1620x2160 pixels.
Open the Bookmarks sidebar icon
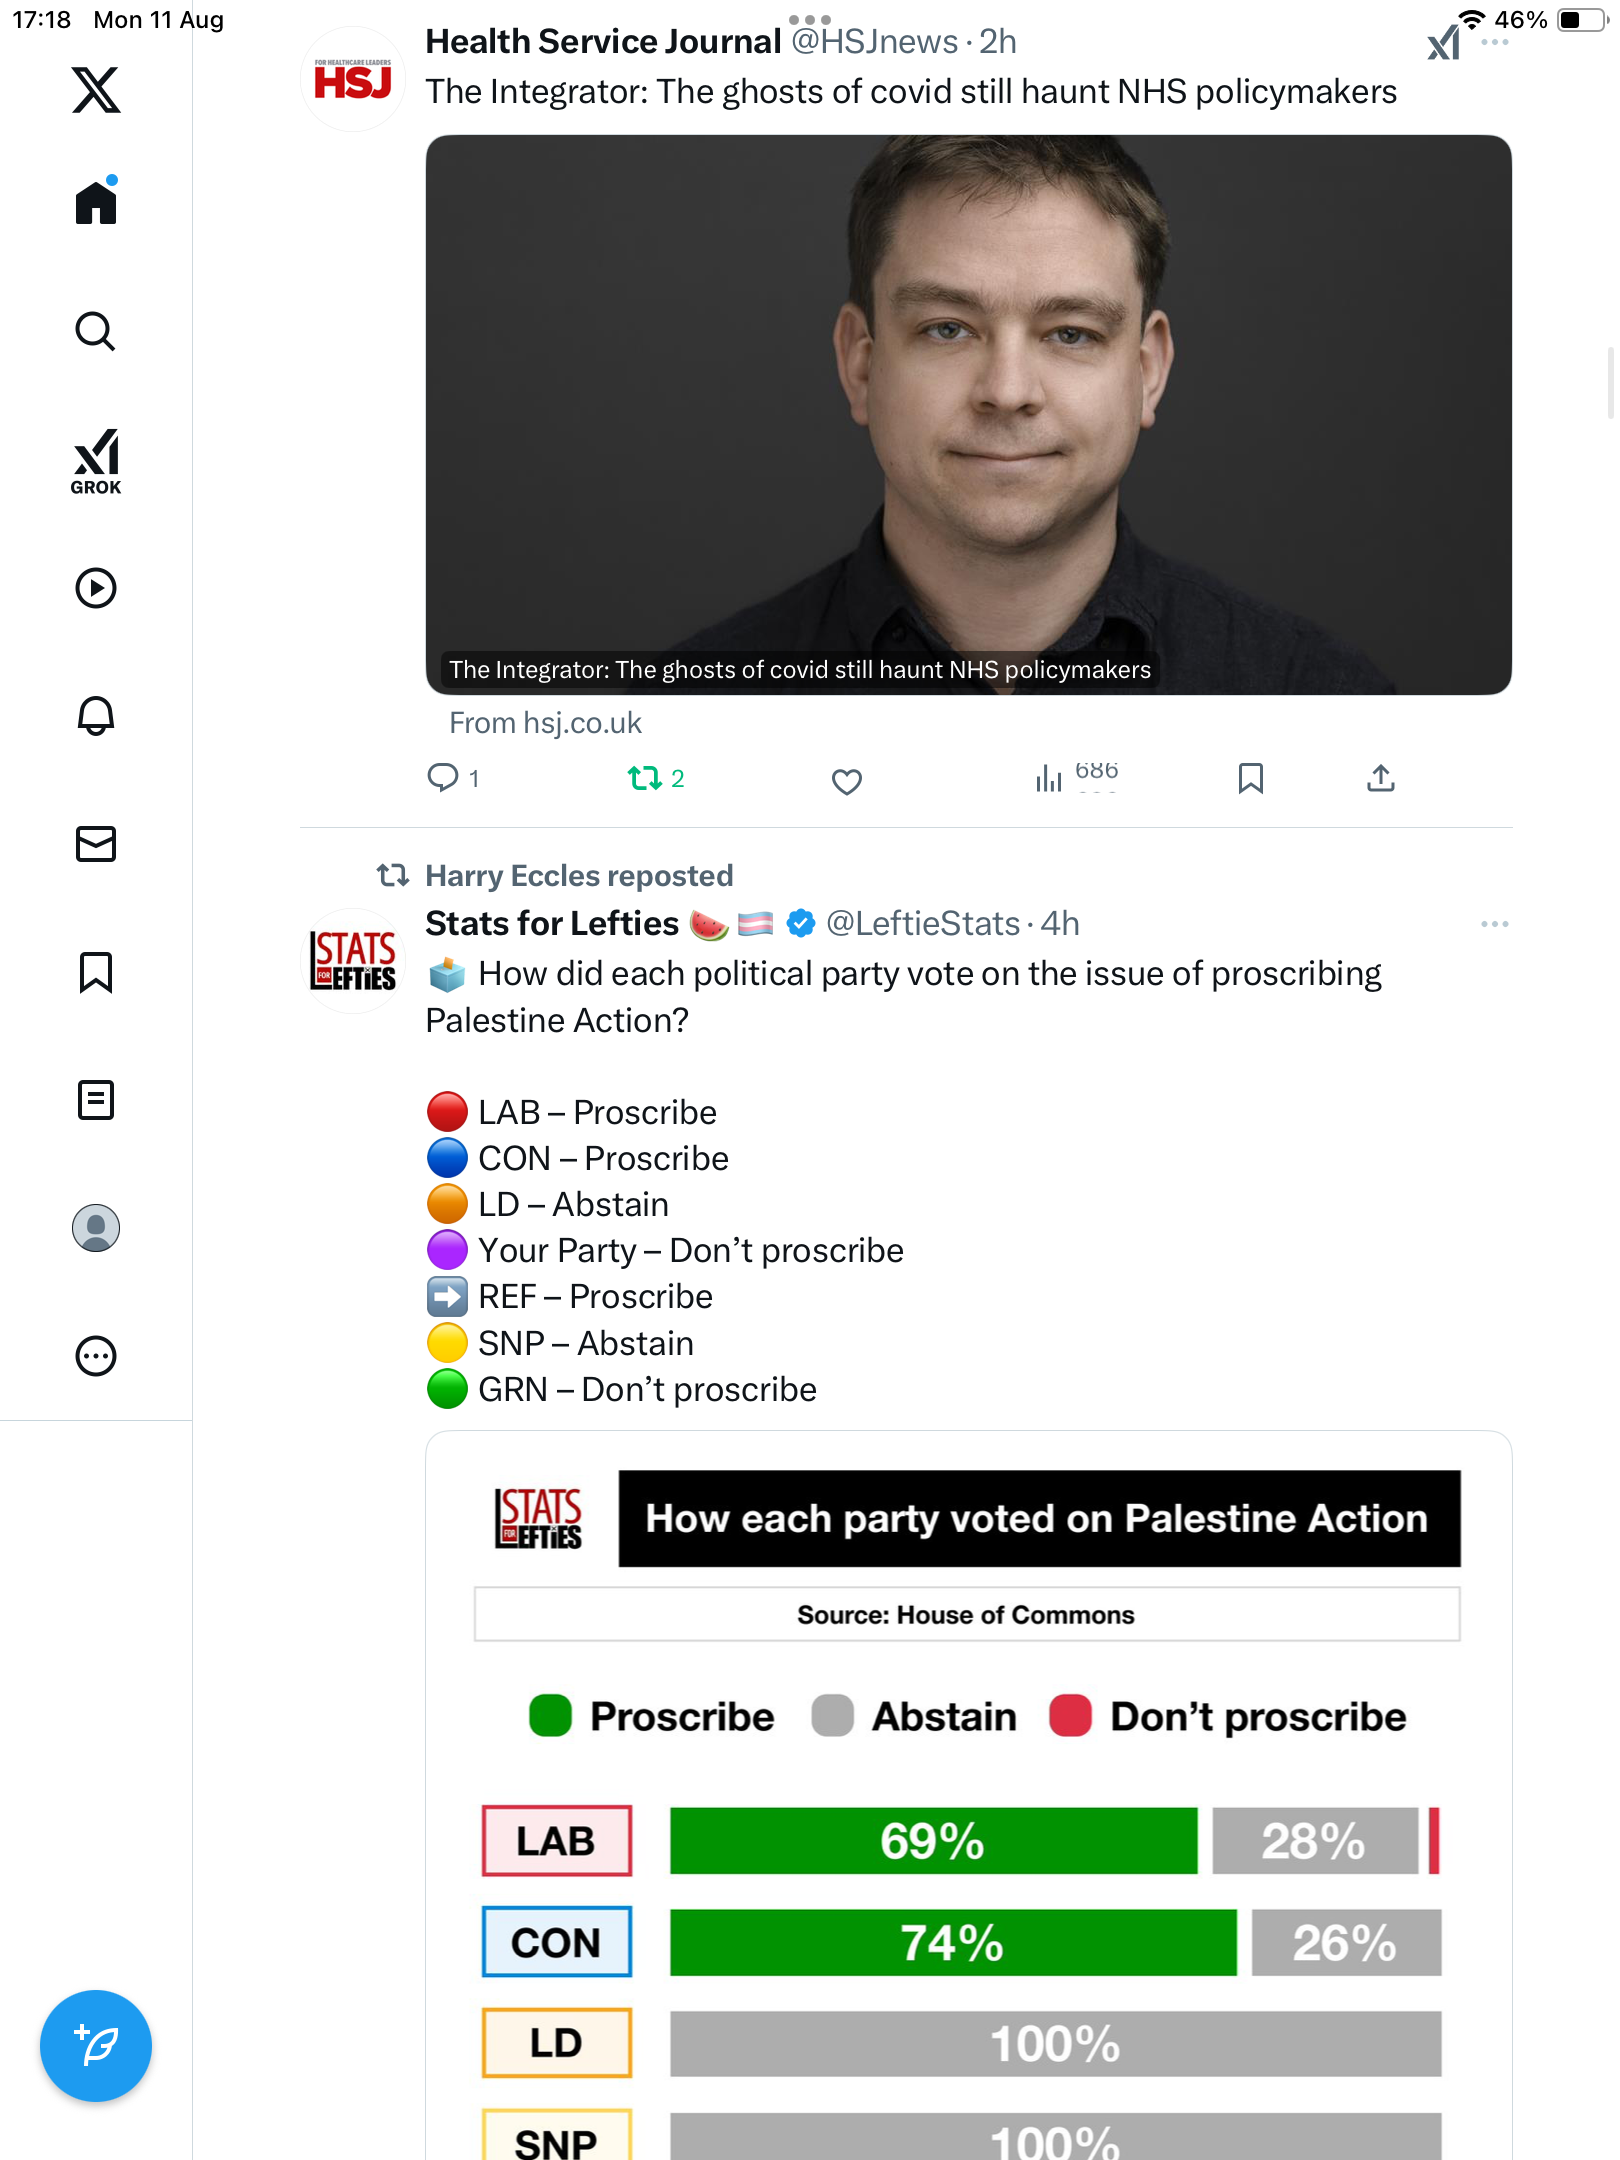[x=96, y=972]
